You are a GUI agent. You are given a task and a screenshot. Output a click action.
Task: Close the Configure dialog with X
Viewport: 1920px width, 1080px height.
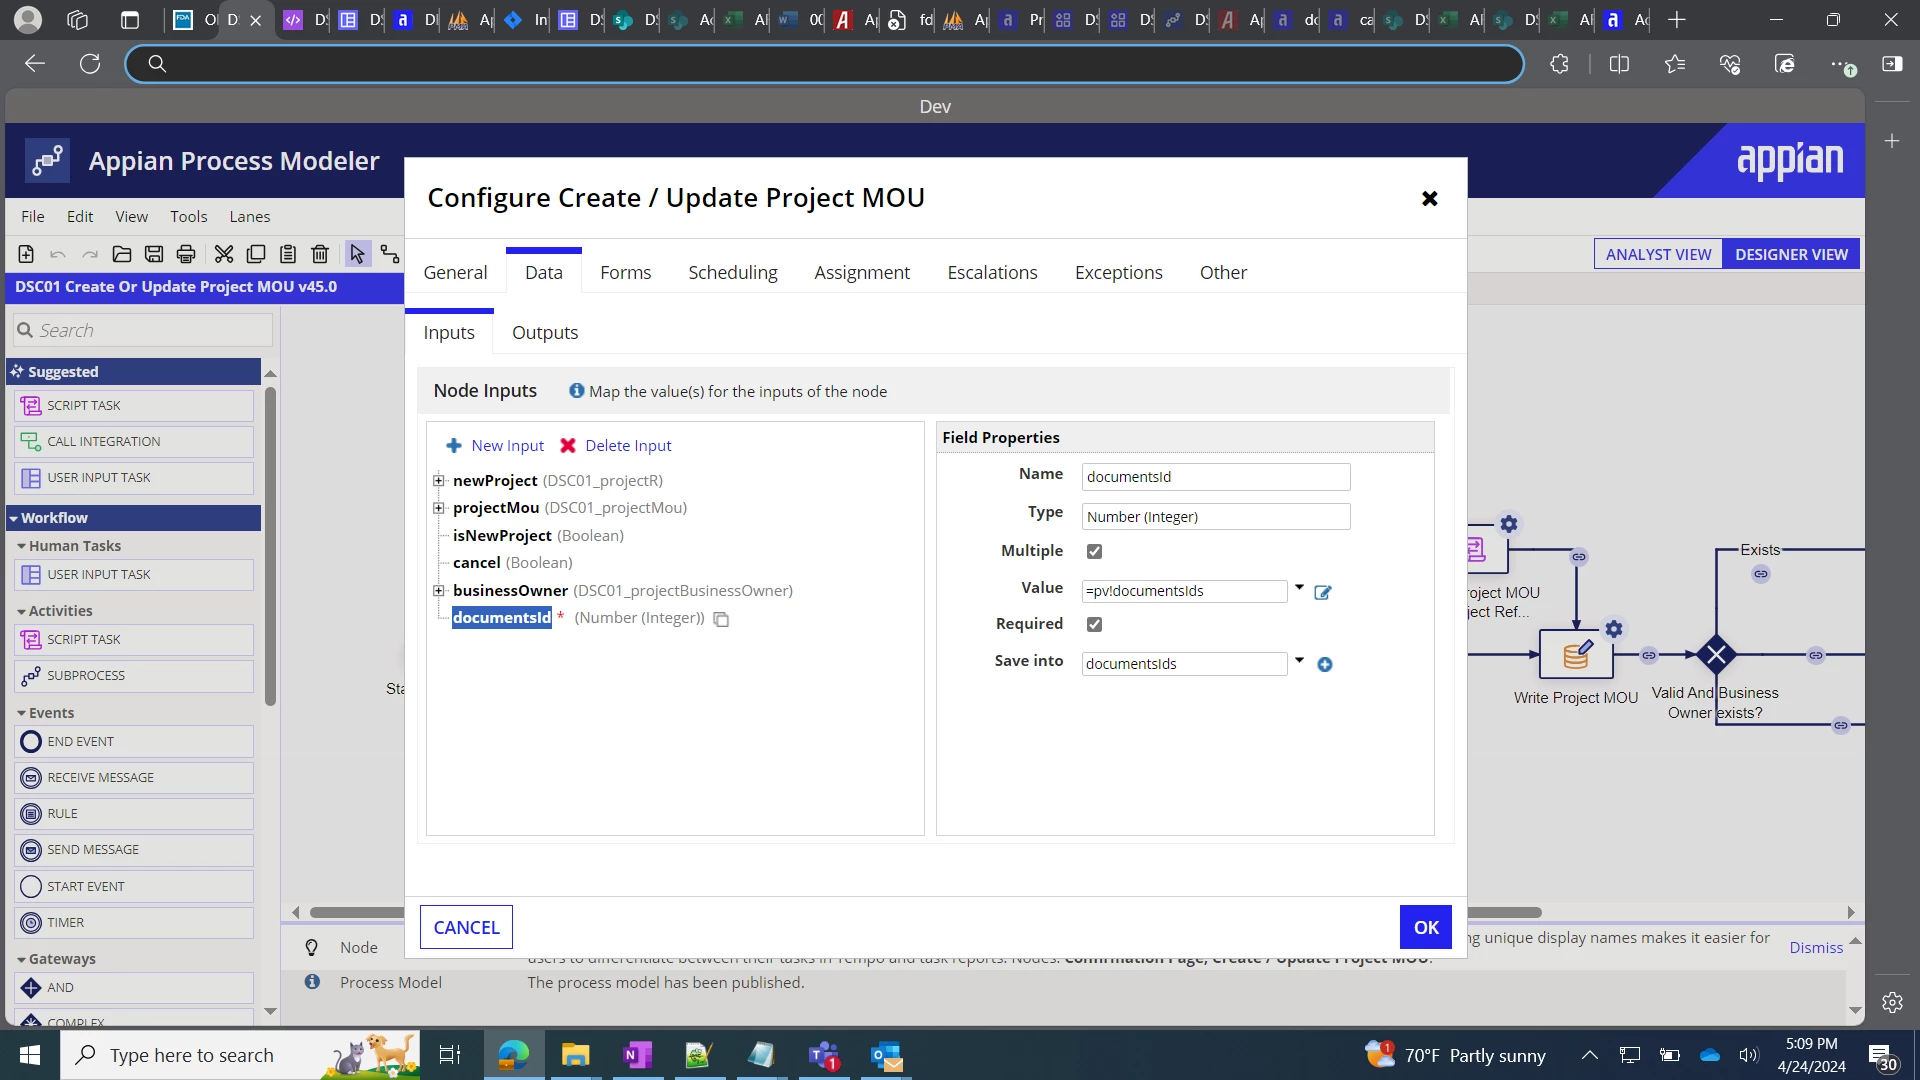(x=1430, y=198)
